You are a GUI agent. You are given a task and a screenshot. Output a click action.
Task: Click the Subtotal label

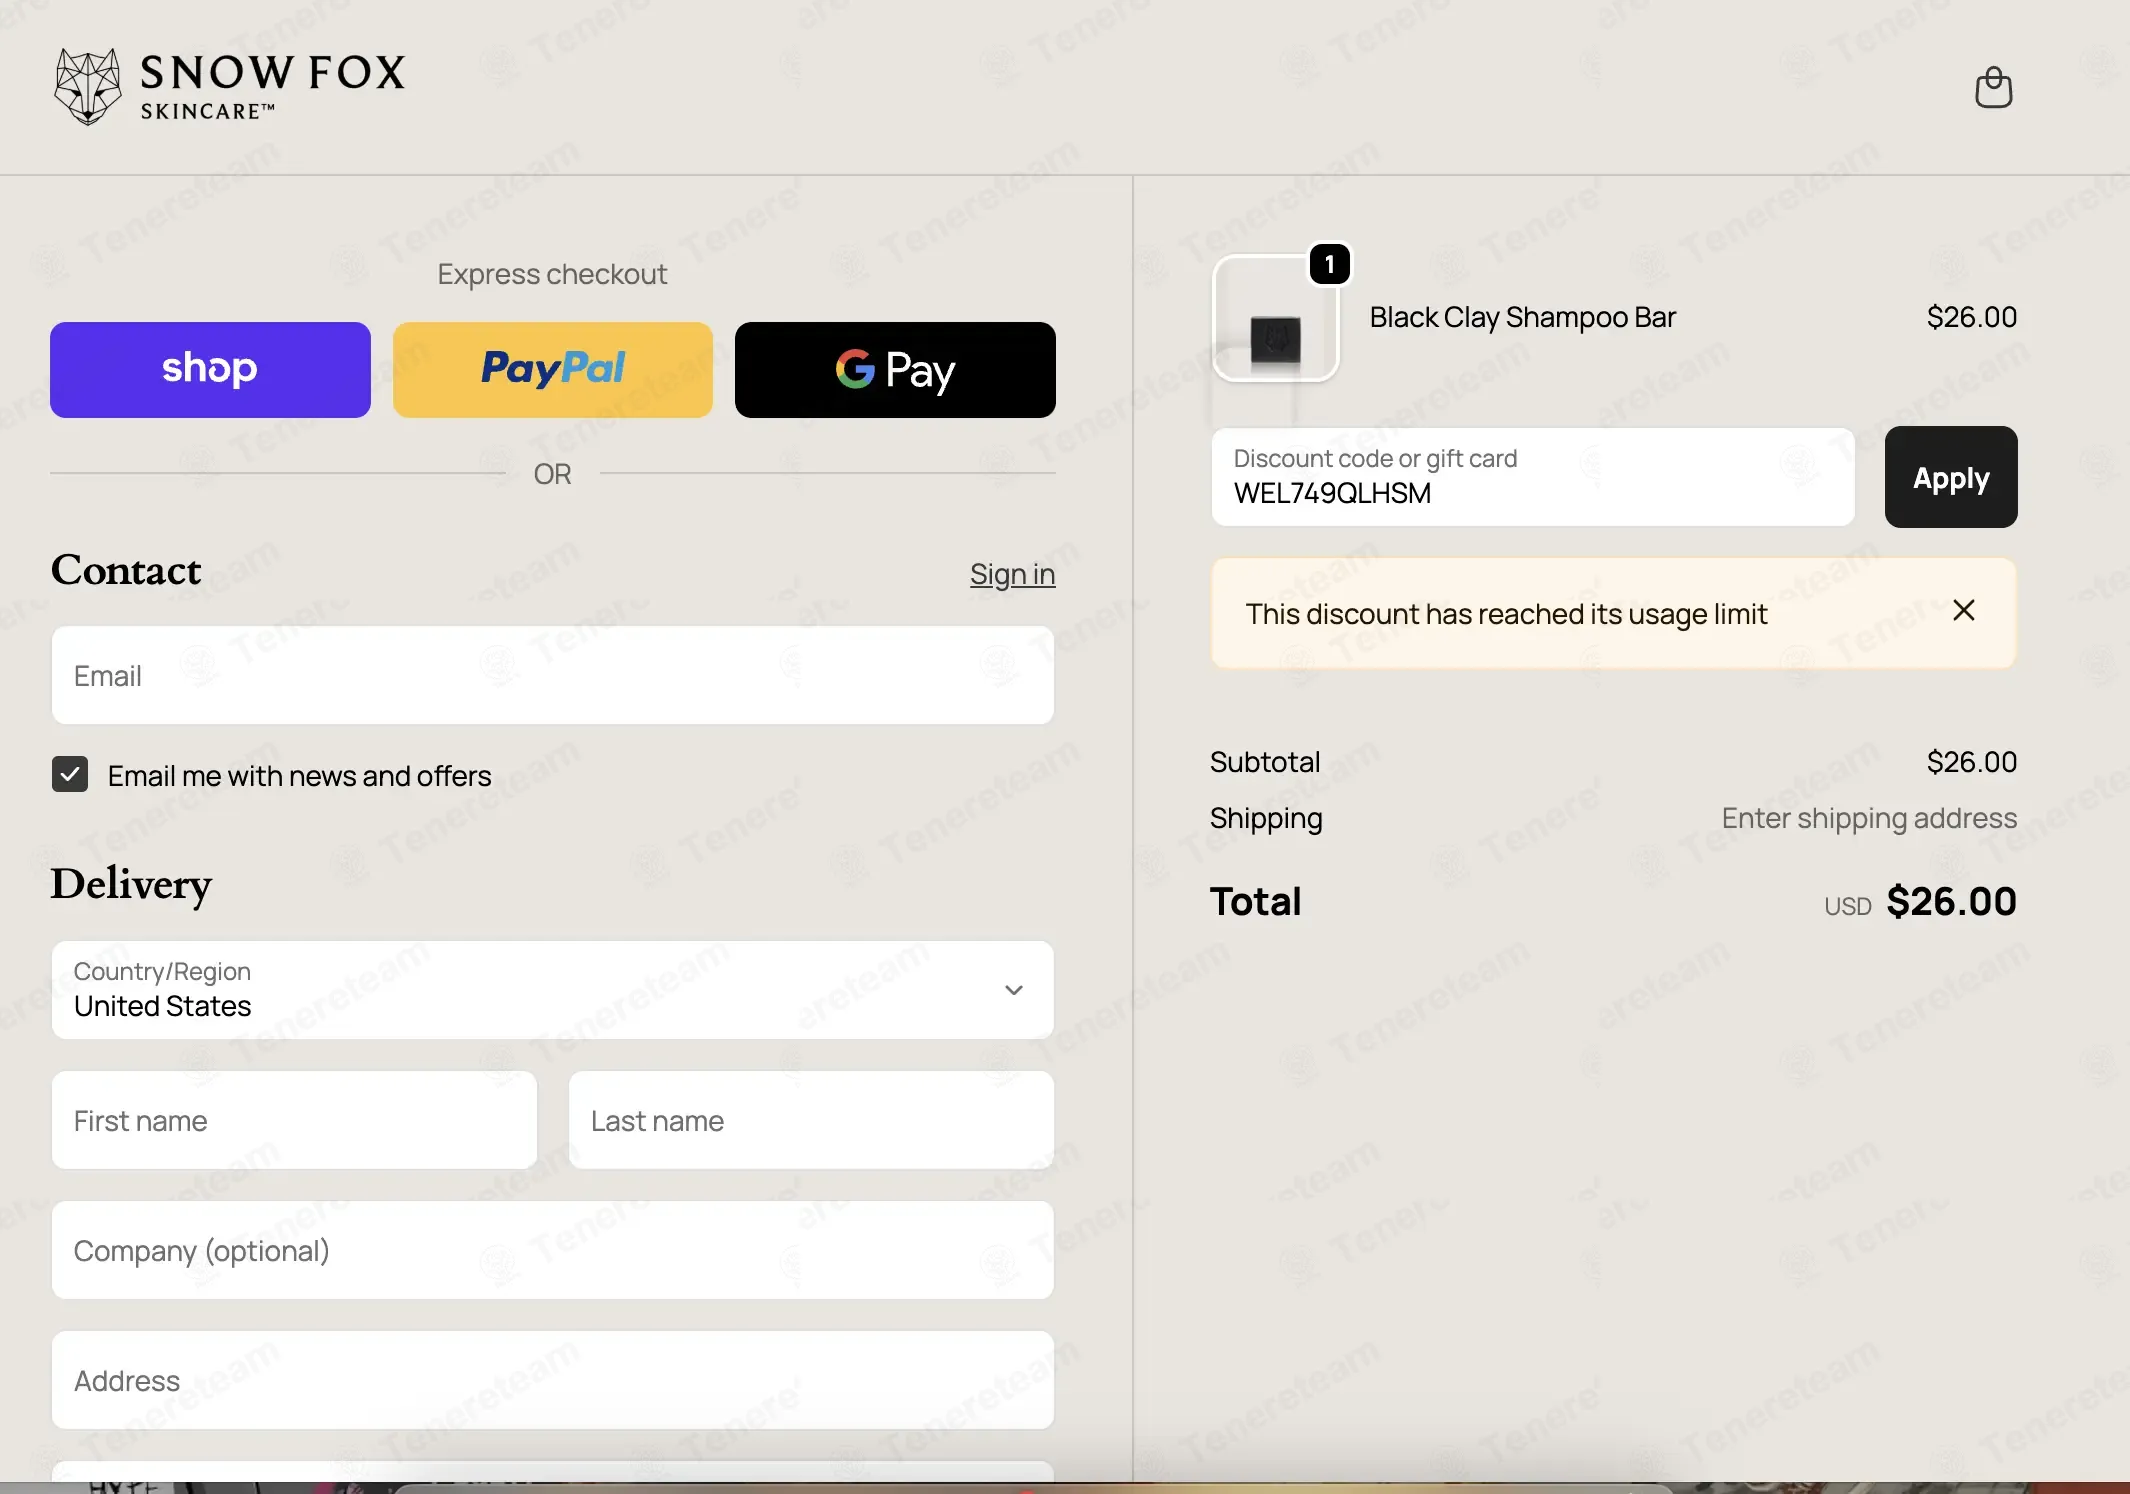(x=1265, y=762)
